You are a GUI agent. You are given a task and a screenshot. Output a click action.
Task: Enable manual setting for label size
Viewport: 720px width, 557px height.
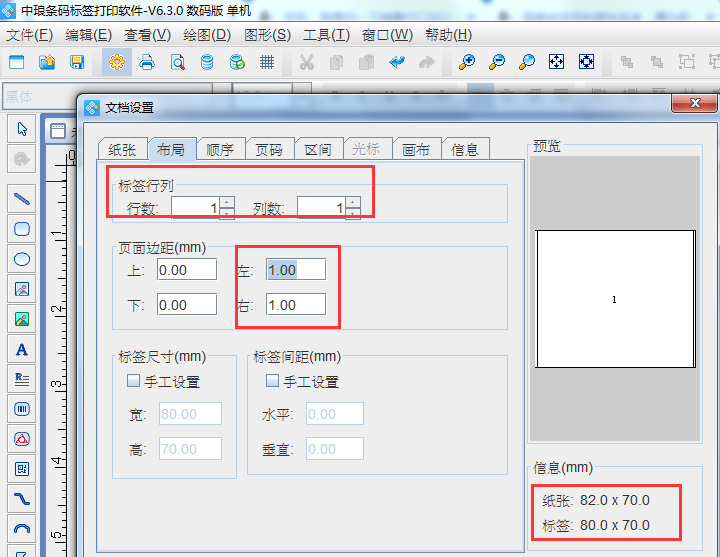(x=133, y=381)
